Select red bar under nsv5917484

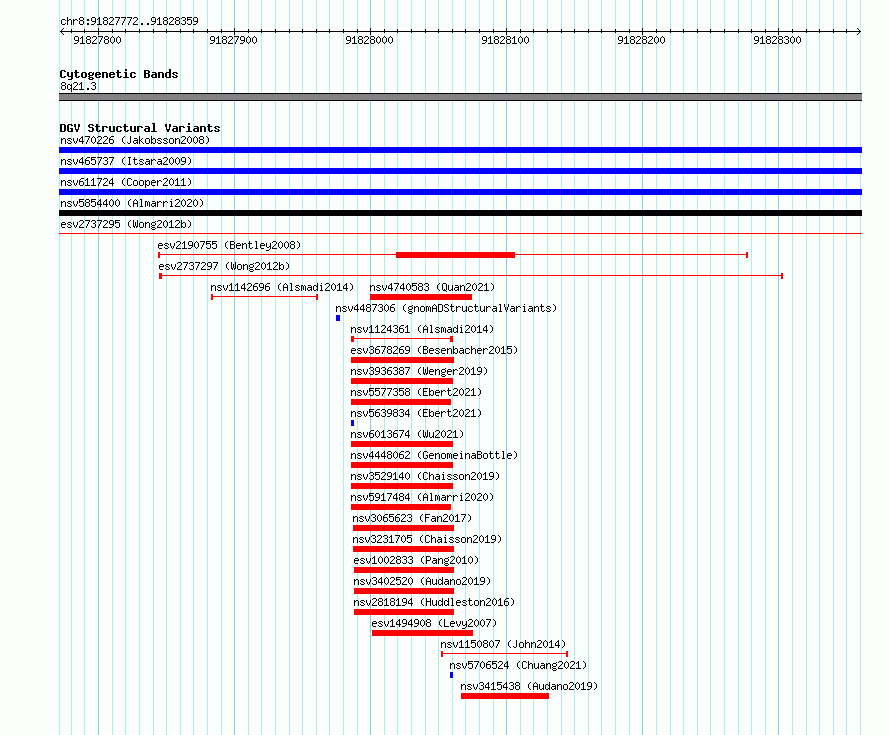click(401, 507)
